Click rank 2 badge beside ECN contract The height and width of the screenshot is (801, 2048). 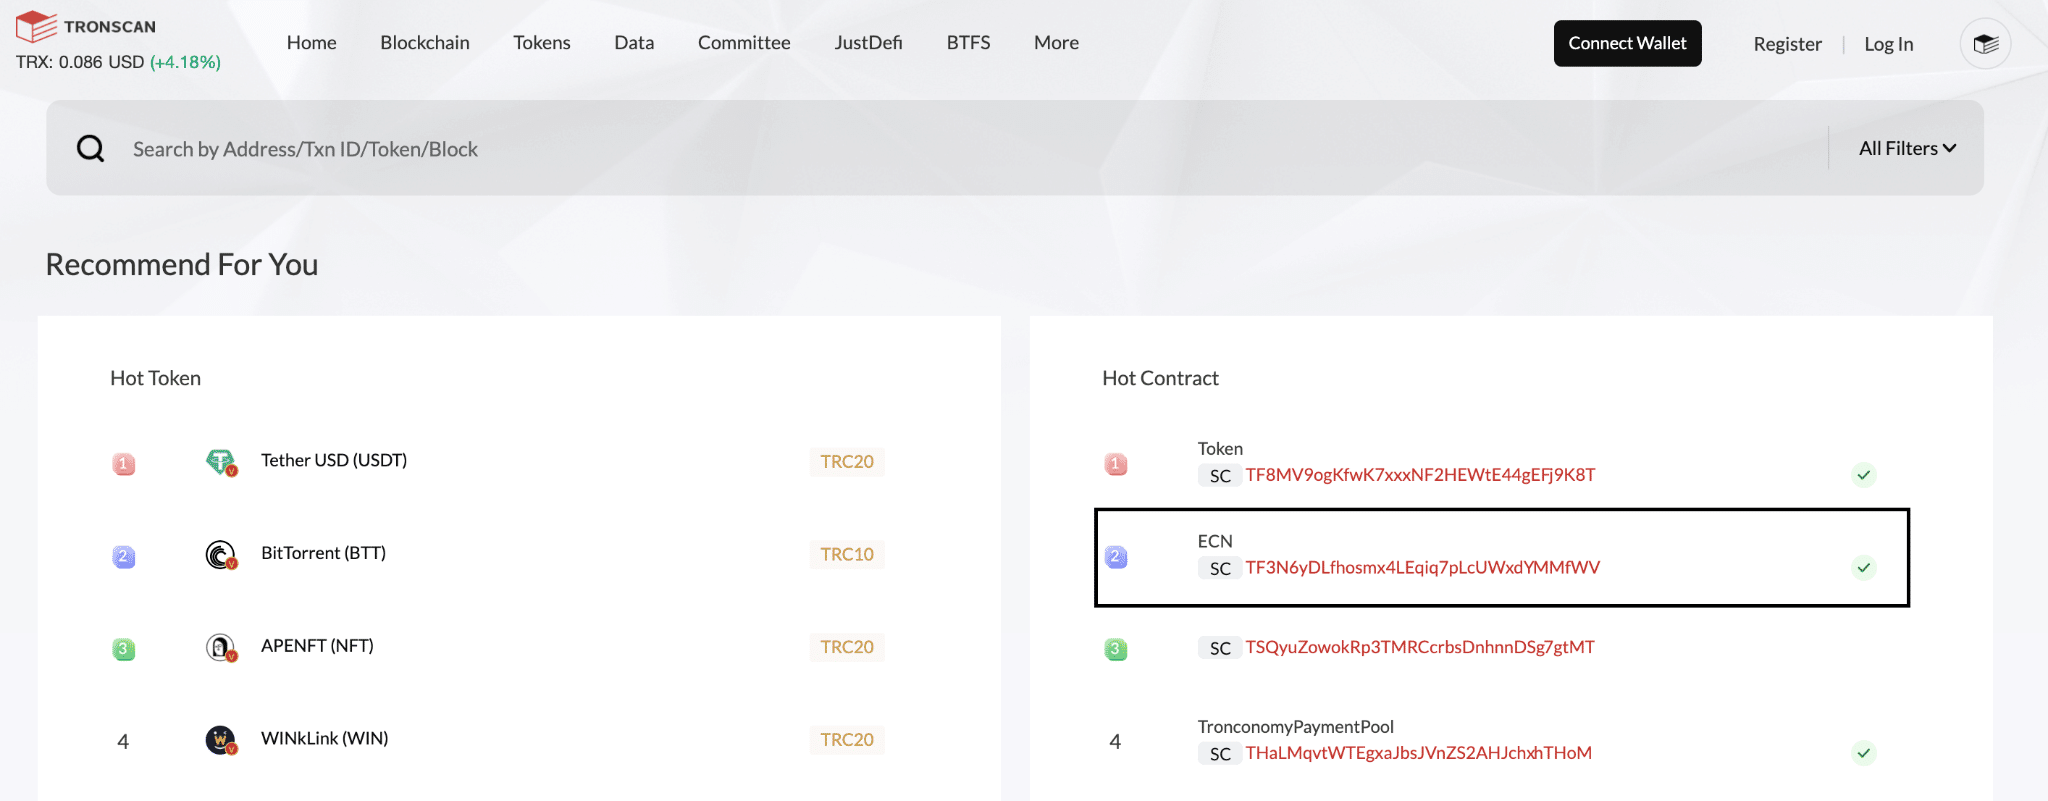coord(1115,556)
